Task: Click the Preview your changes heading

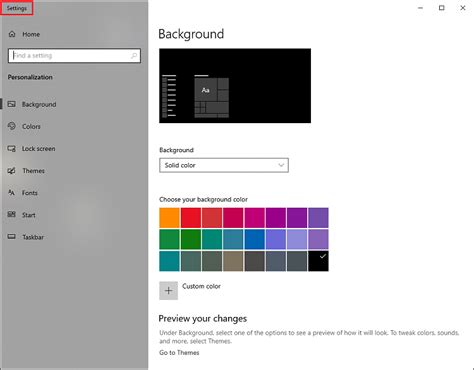Action: [203, 319]
